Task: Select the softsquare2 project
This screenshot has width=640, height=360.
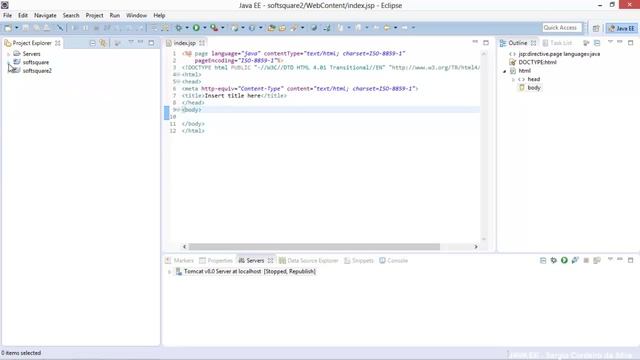Action: tap(37, 71)
